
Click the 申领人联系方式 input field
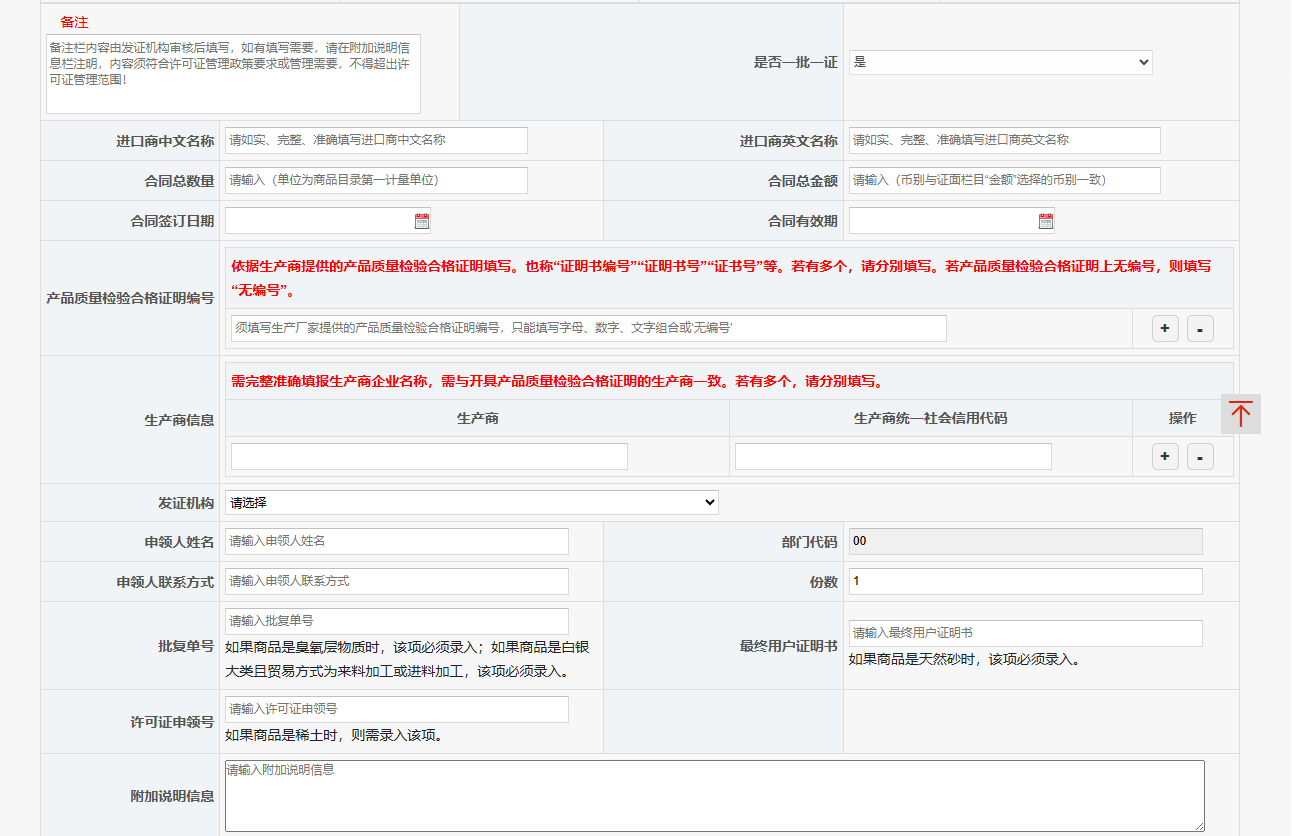396,581
